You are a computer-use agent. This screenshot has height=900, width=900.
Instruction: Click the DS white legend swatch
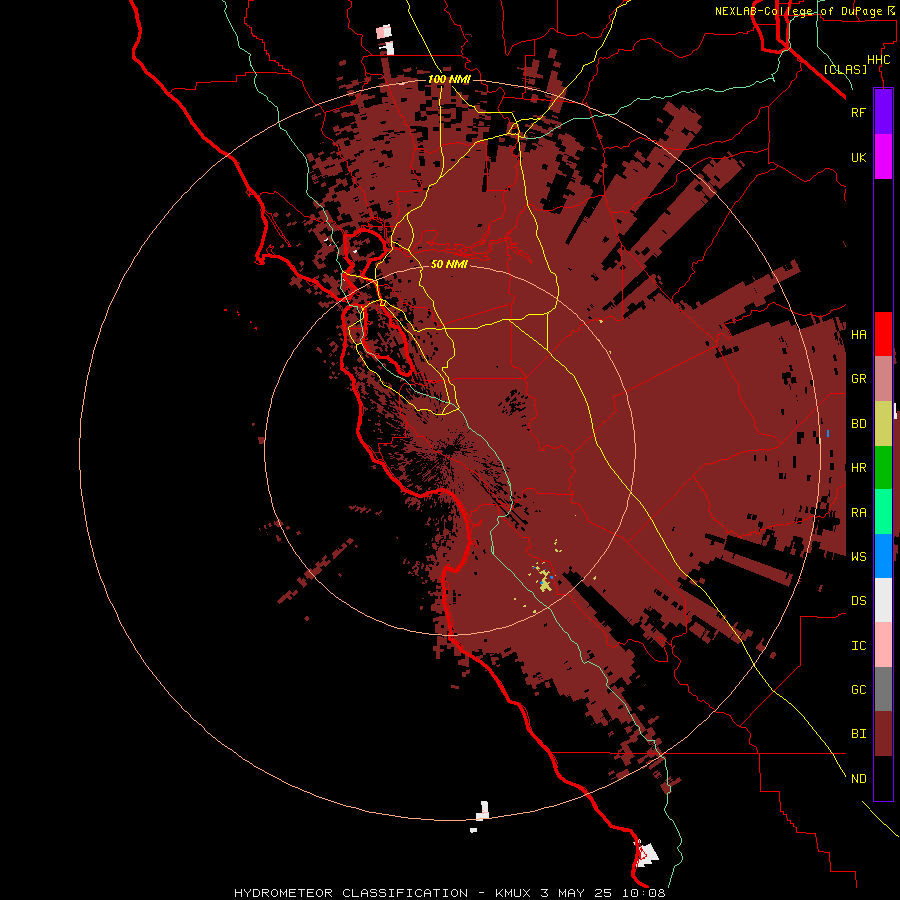[x=883, y=600]
